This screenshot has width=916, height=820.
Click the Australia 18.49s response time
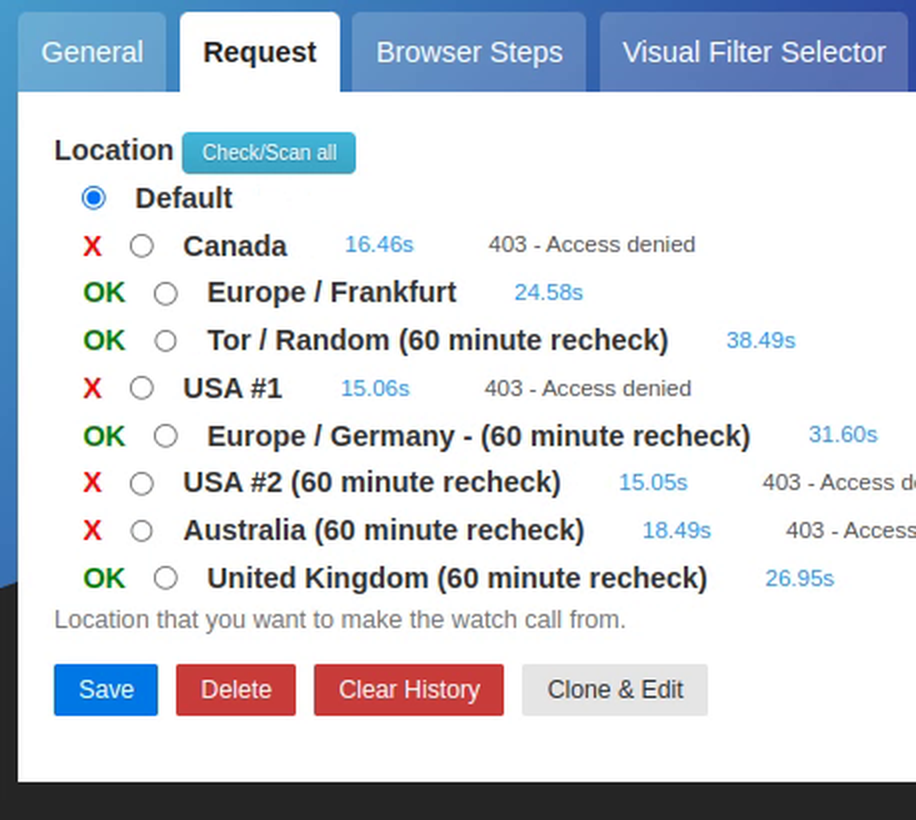pyautogui.click(x=676, y=530)
